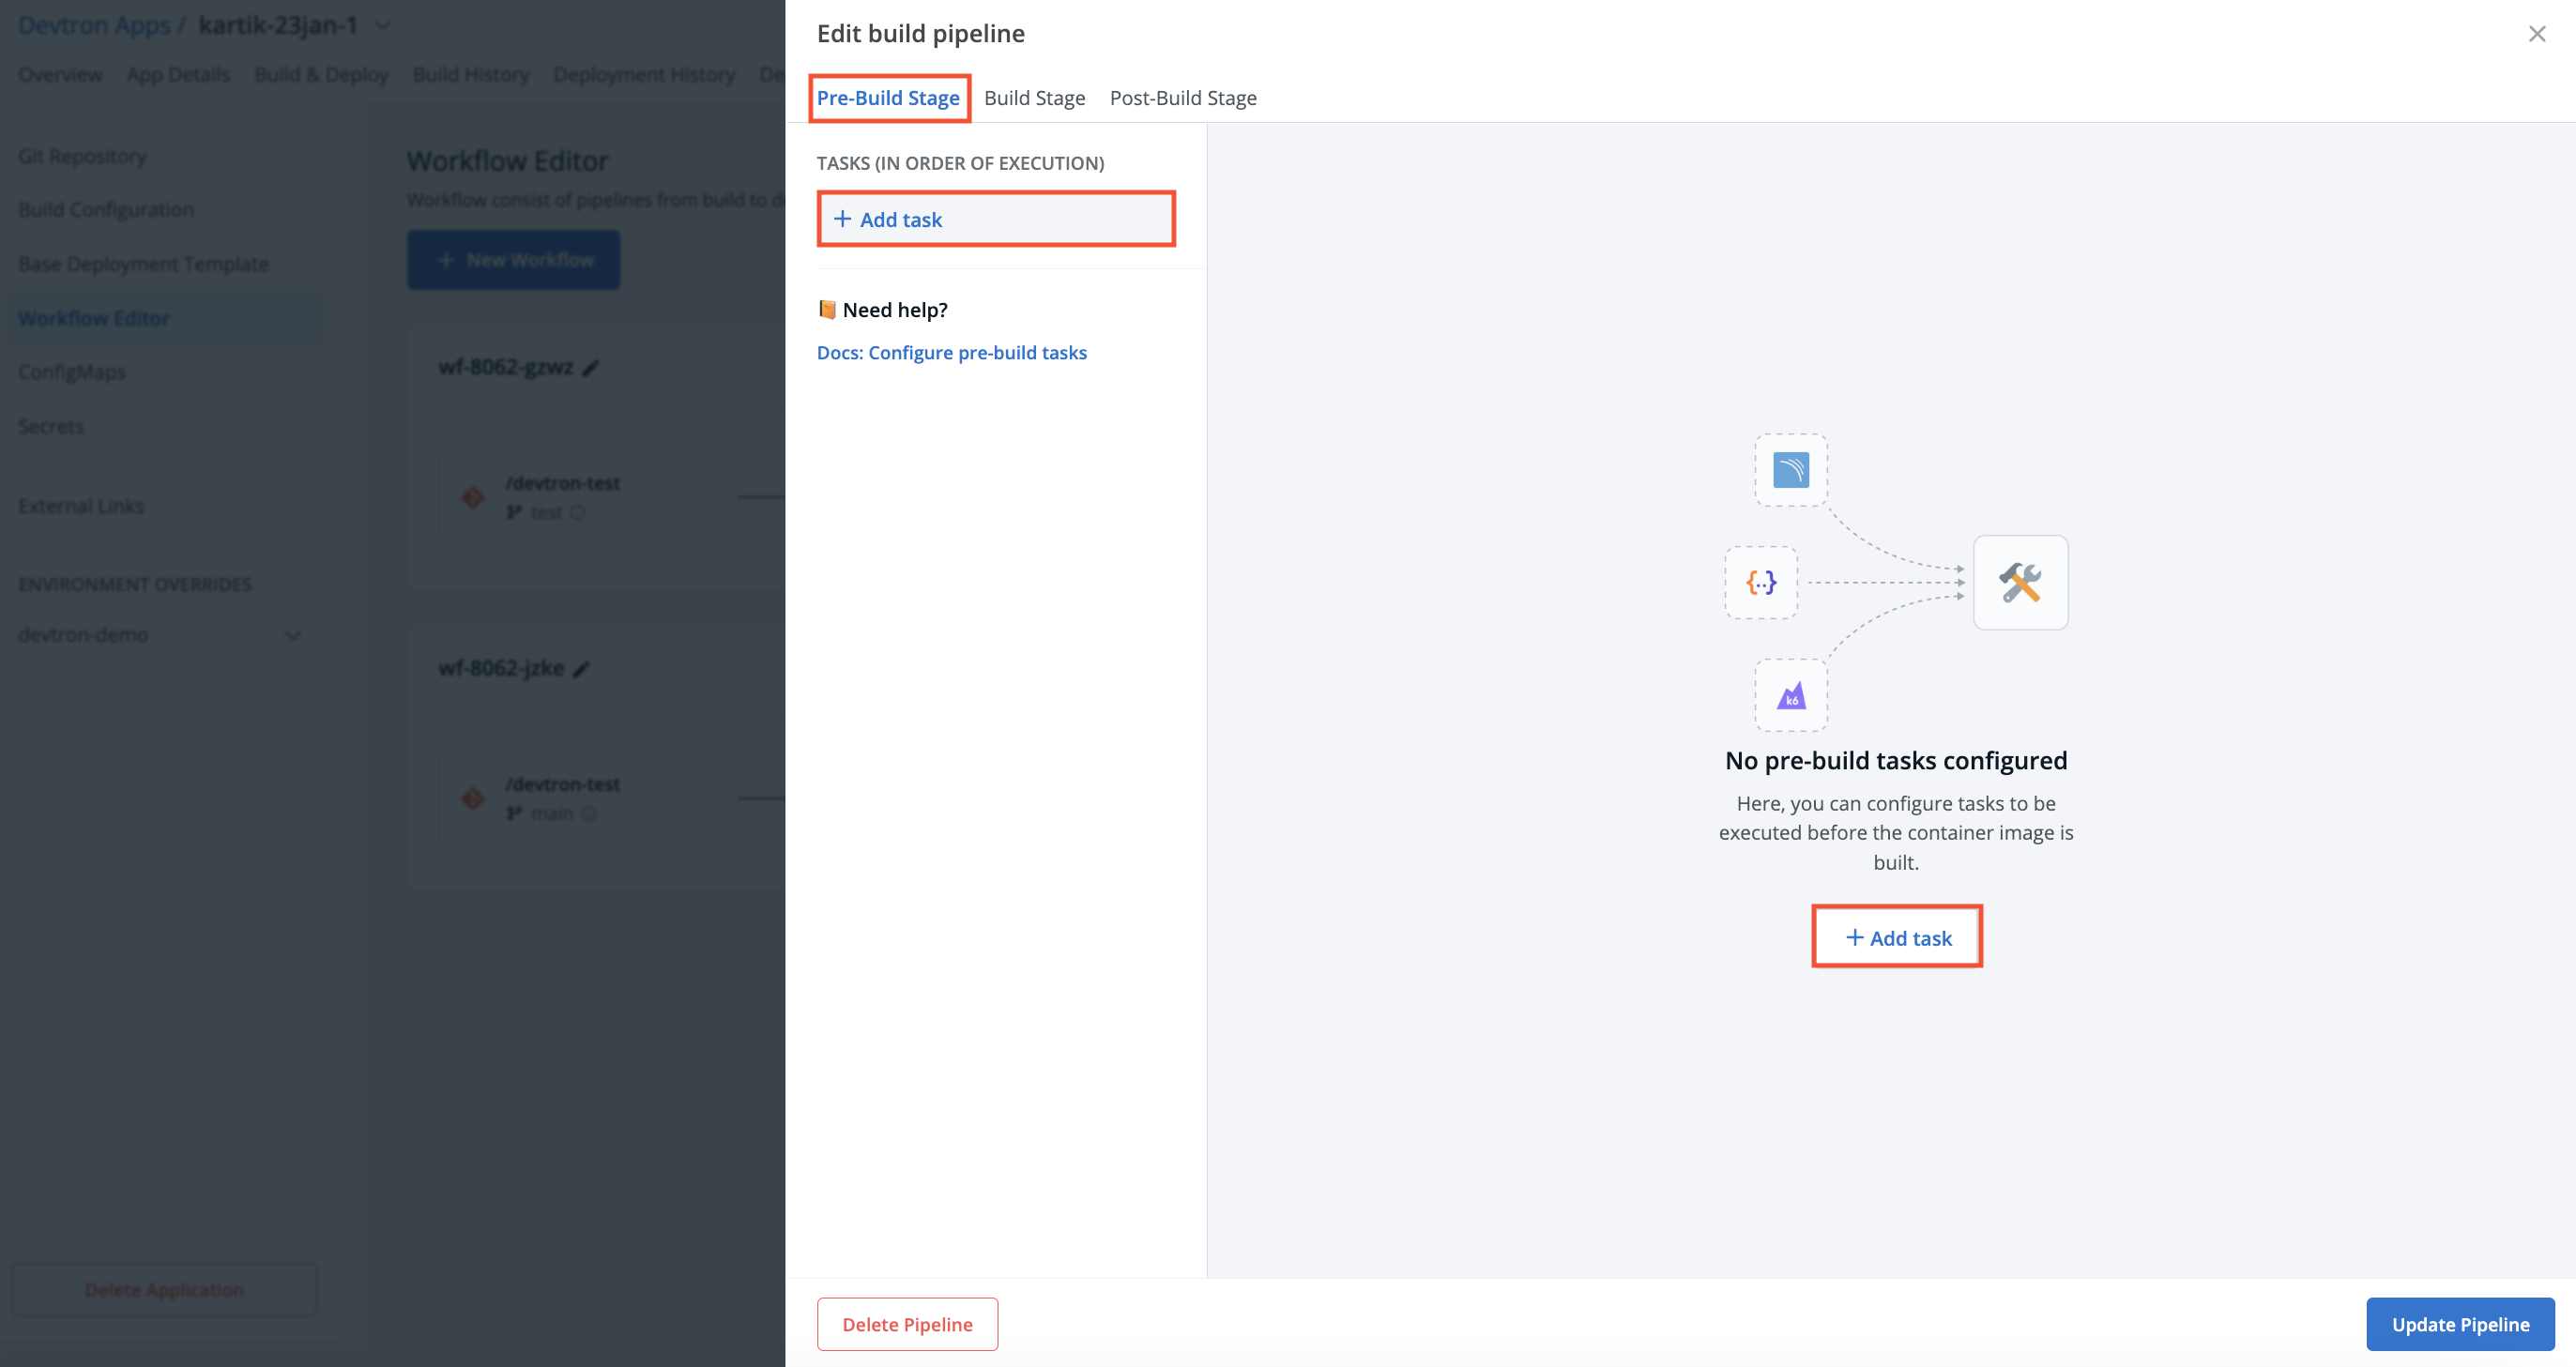Click the info icon next to test branch
The image size is (2576, 1367).
click(x=577, y=513)
